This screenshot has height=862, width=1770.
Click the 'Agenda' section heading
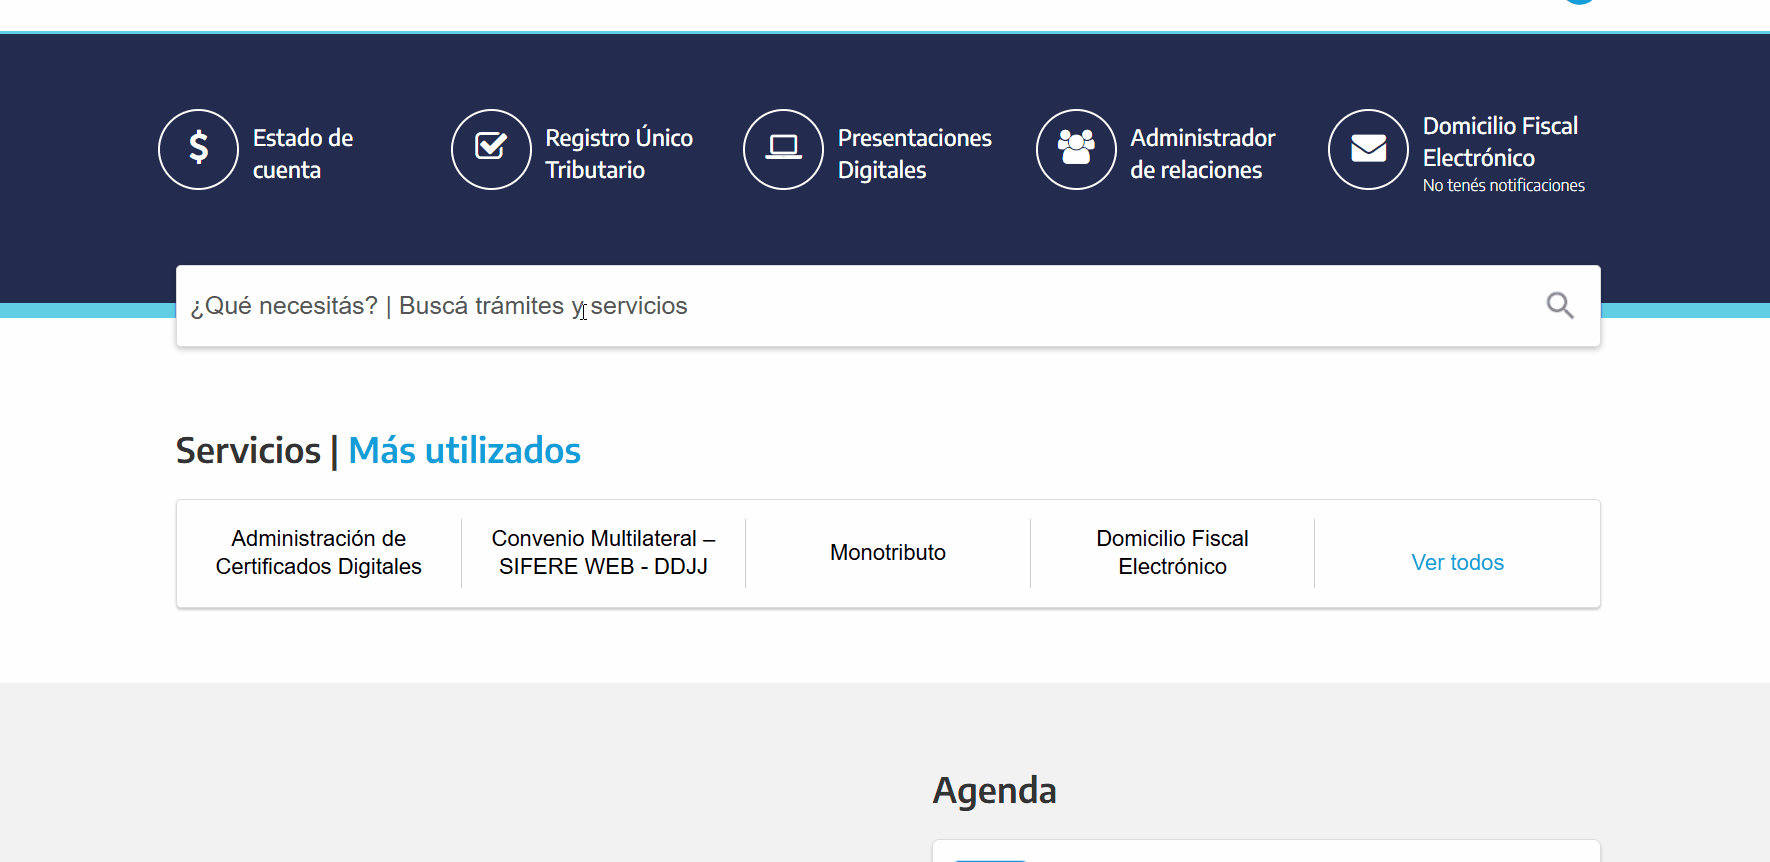994,791
